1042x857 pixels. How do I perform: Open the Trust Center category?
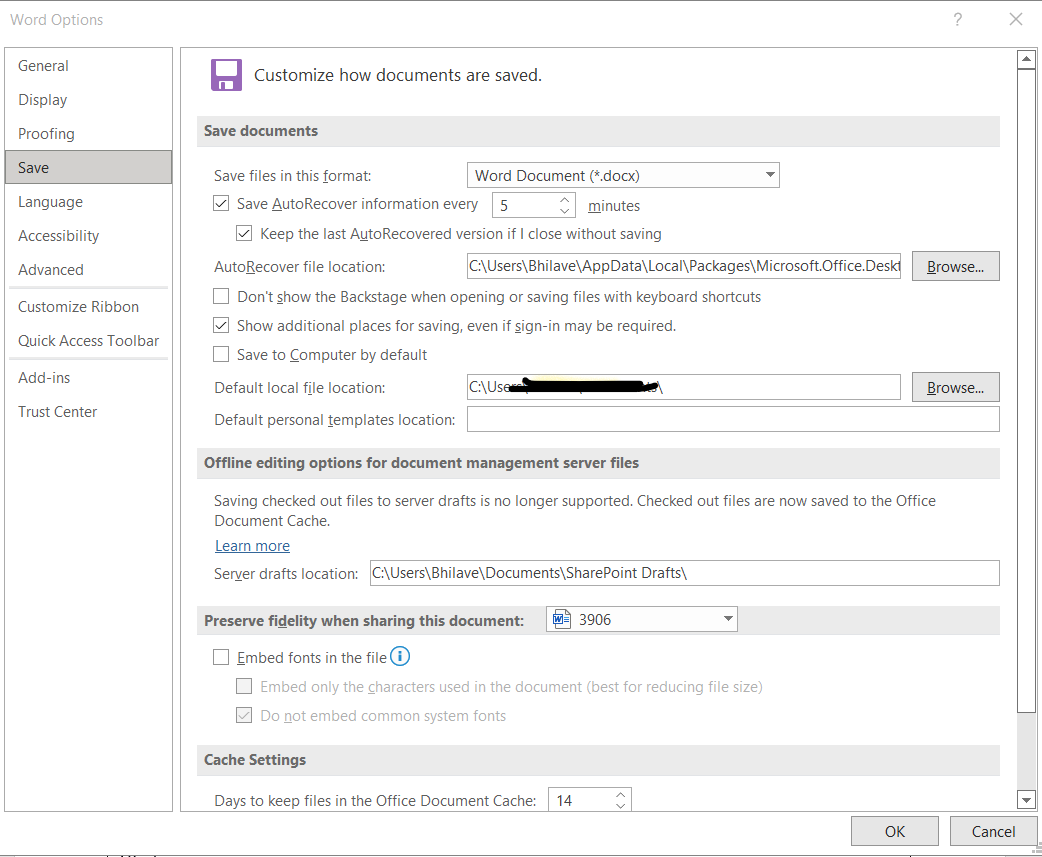(x=58, y=412)
